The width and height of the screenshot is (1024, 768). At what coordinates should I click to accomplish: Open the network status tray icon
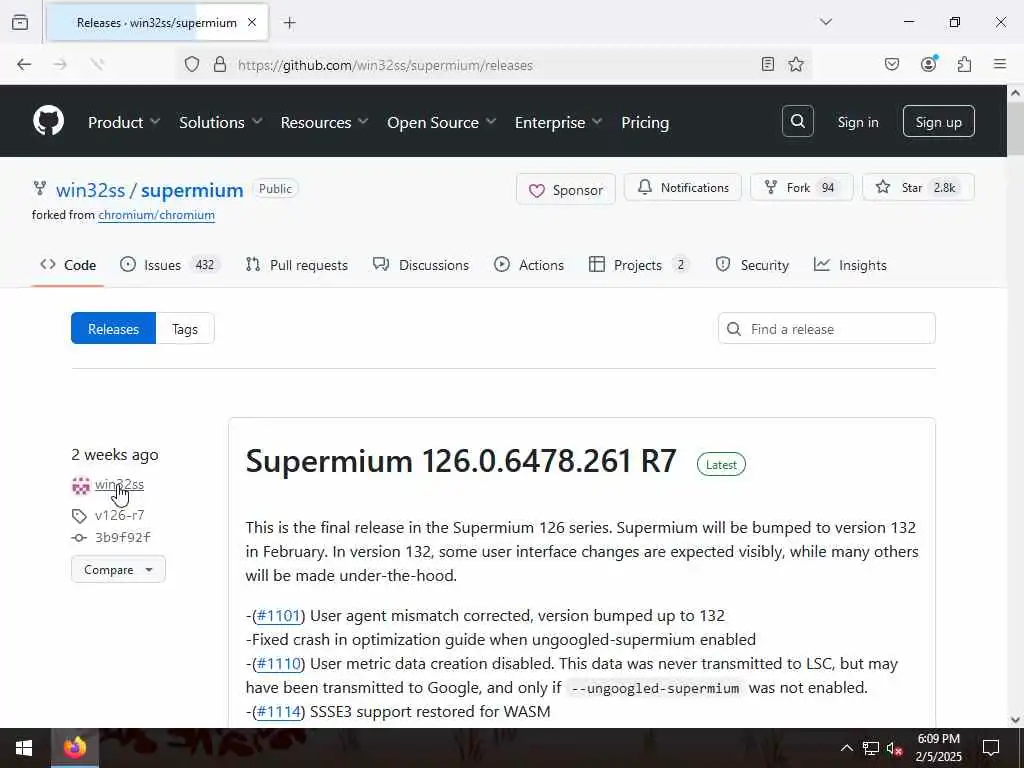click(x=871, y=748)
